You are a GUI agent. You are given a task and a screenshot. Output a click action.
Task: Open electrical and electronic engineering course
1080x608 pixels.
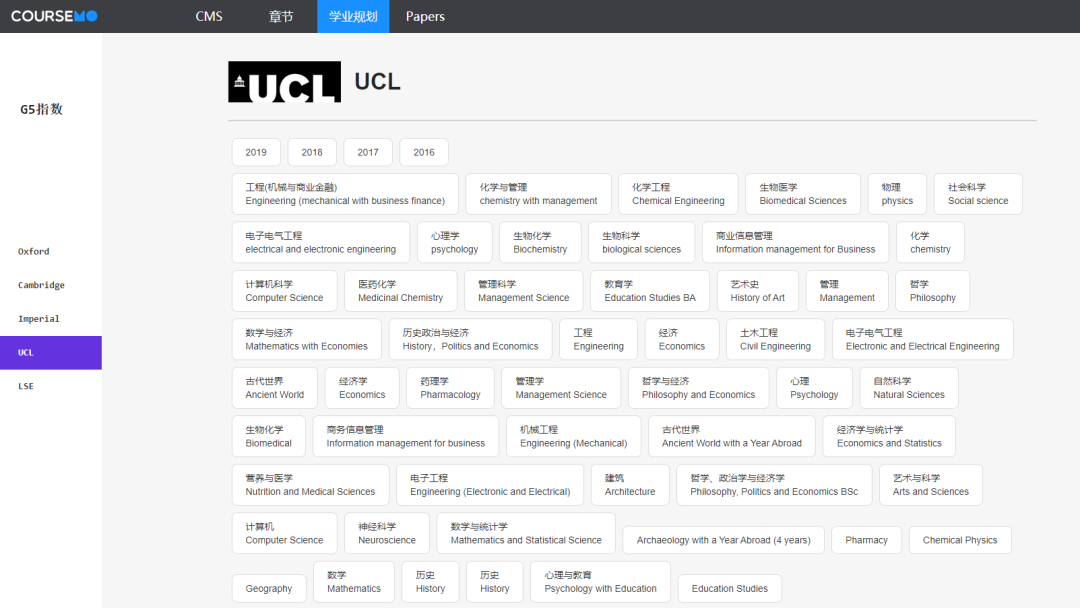coord(321,242)
